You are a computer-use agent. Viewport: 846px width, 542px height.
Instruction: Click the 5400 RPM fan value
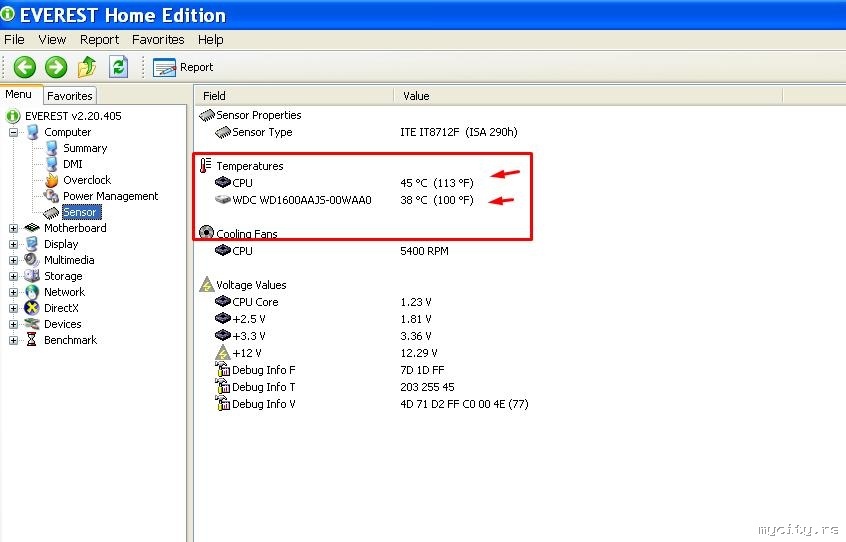click(x=424, y=251)
